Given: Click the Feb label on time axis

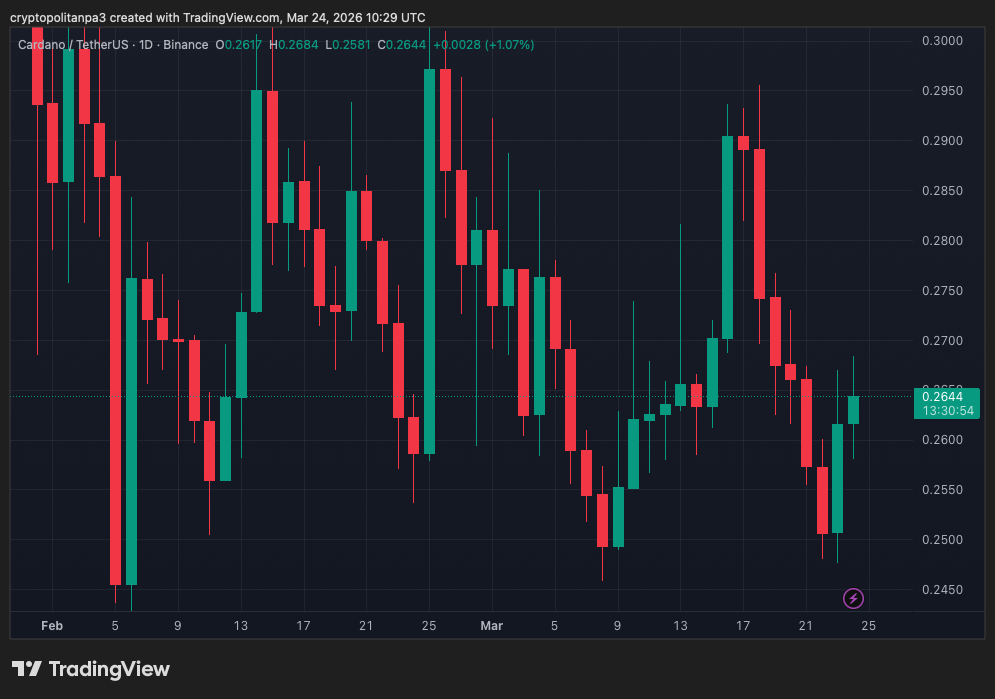Looking at the screenshot, I should [x=52, y=626].
